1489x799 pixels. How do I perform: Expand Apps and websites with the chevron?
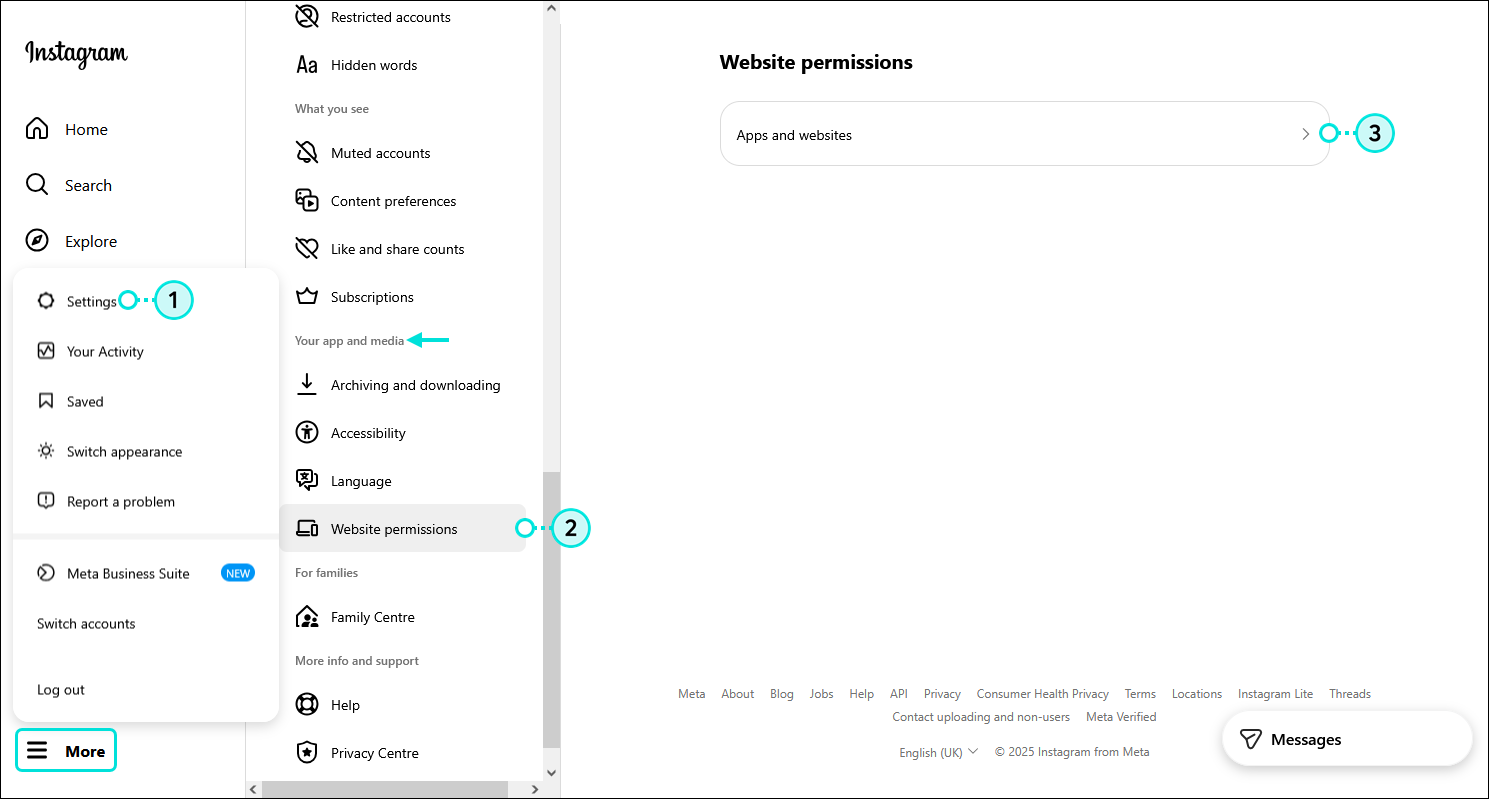coord(1306,132)
